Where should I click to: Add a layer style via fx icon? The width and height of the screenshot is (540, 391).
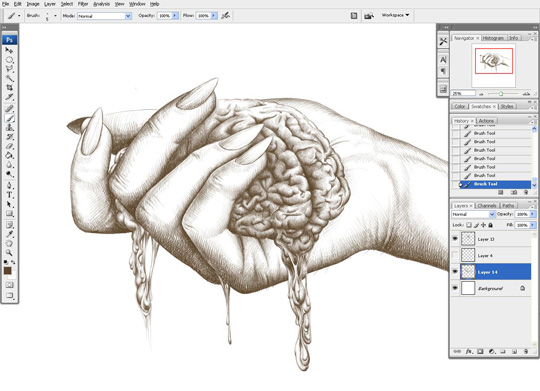pyautogui.click(x=469, y=351)
